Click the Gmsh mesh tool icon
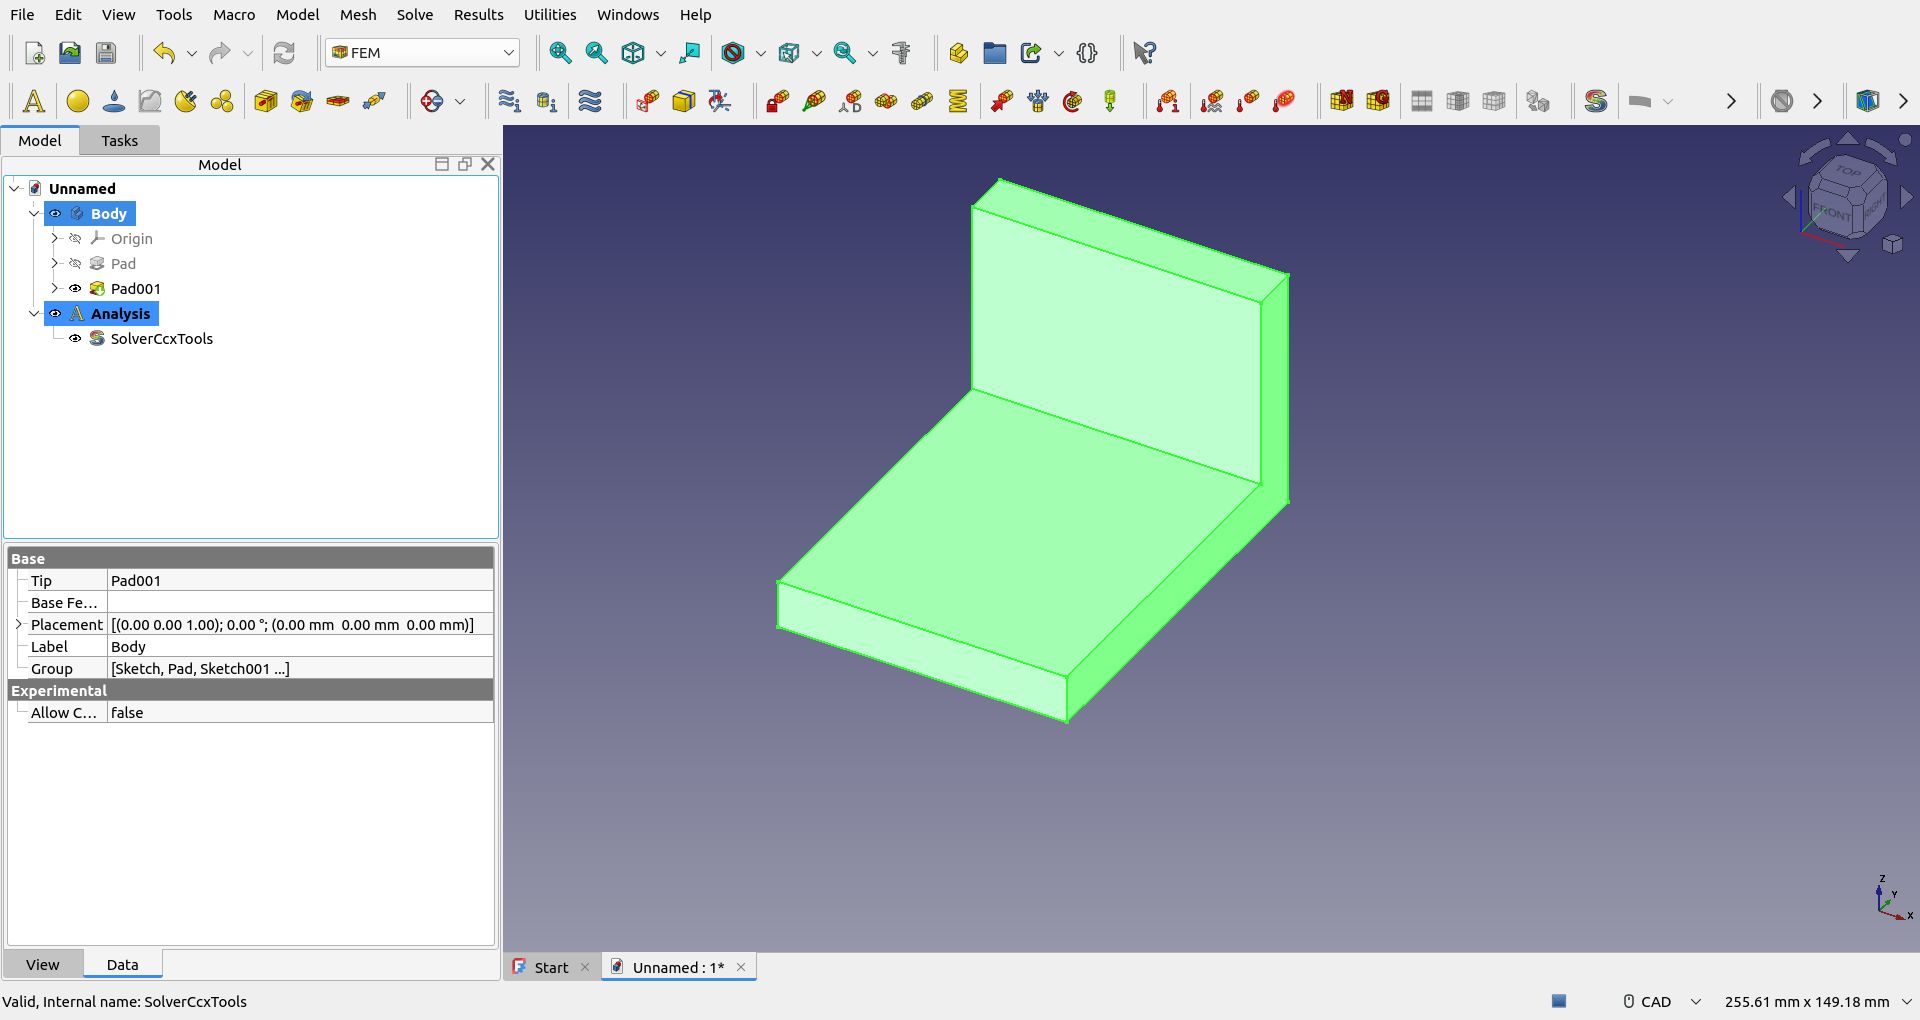1920x1020 pixels. [x=1378, y=101]
